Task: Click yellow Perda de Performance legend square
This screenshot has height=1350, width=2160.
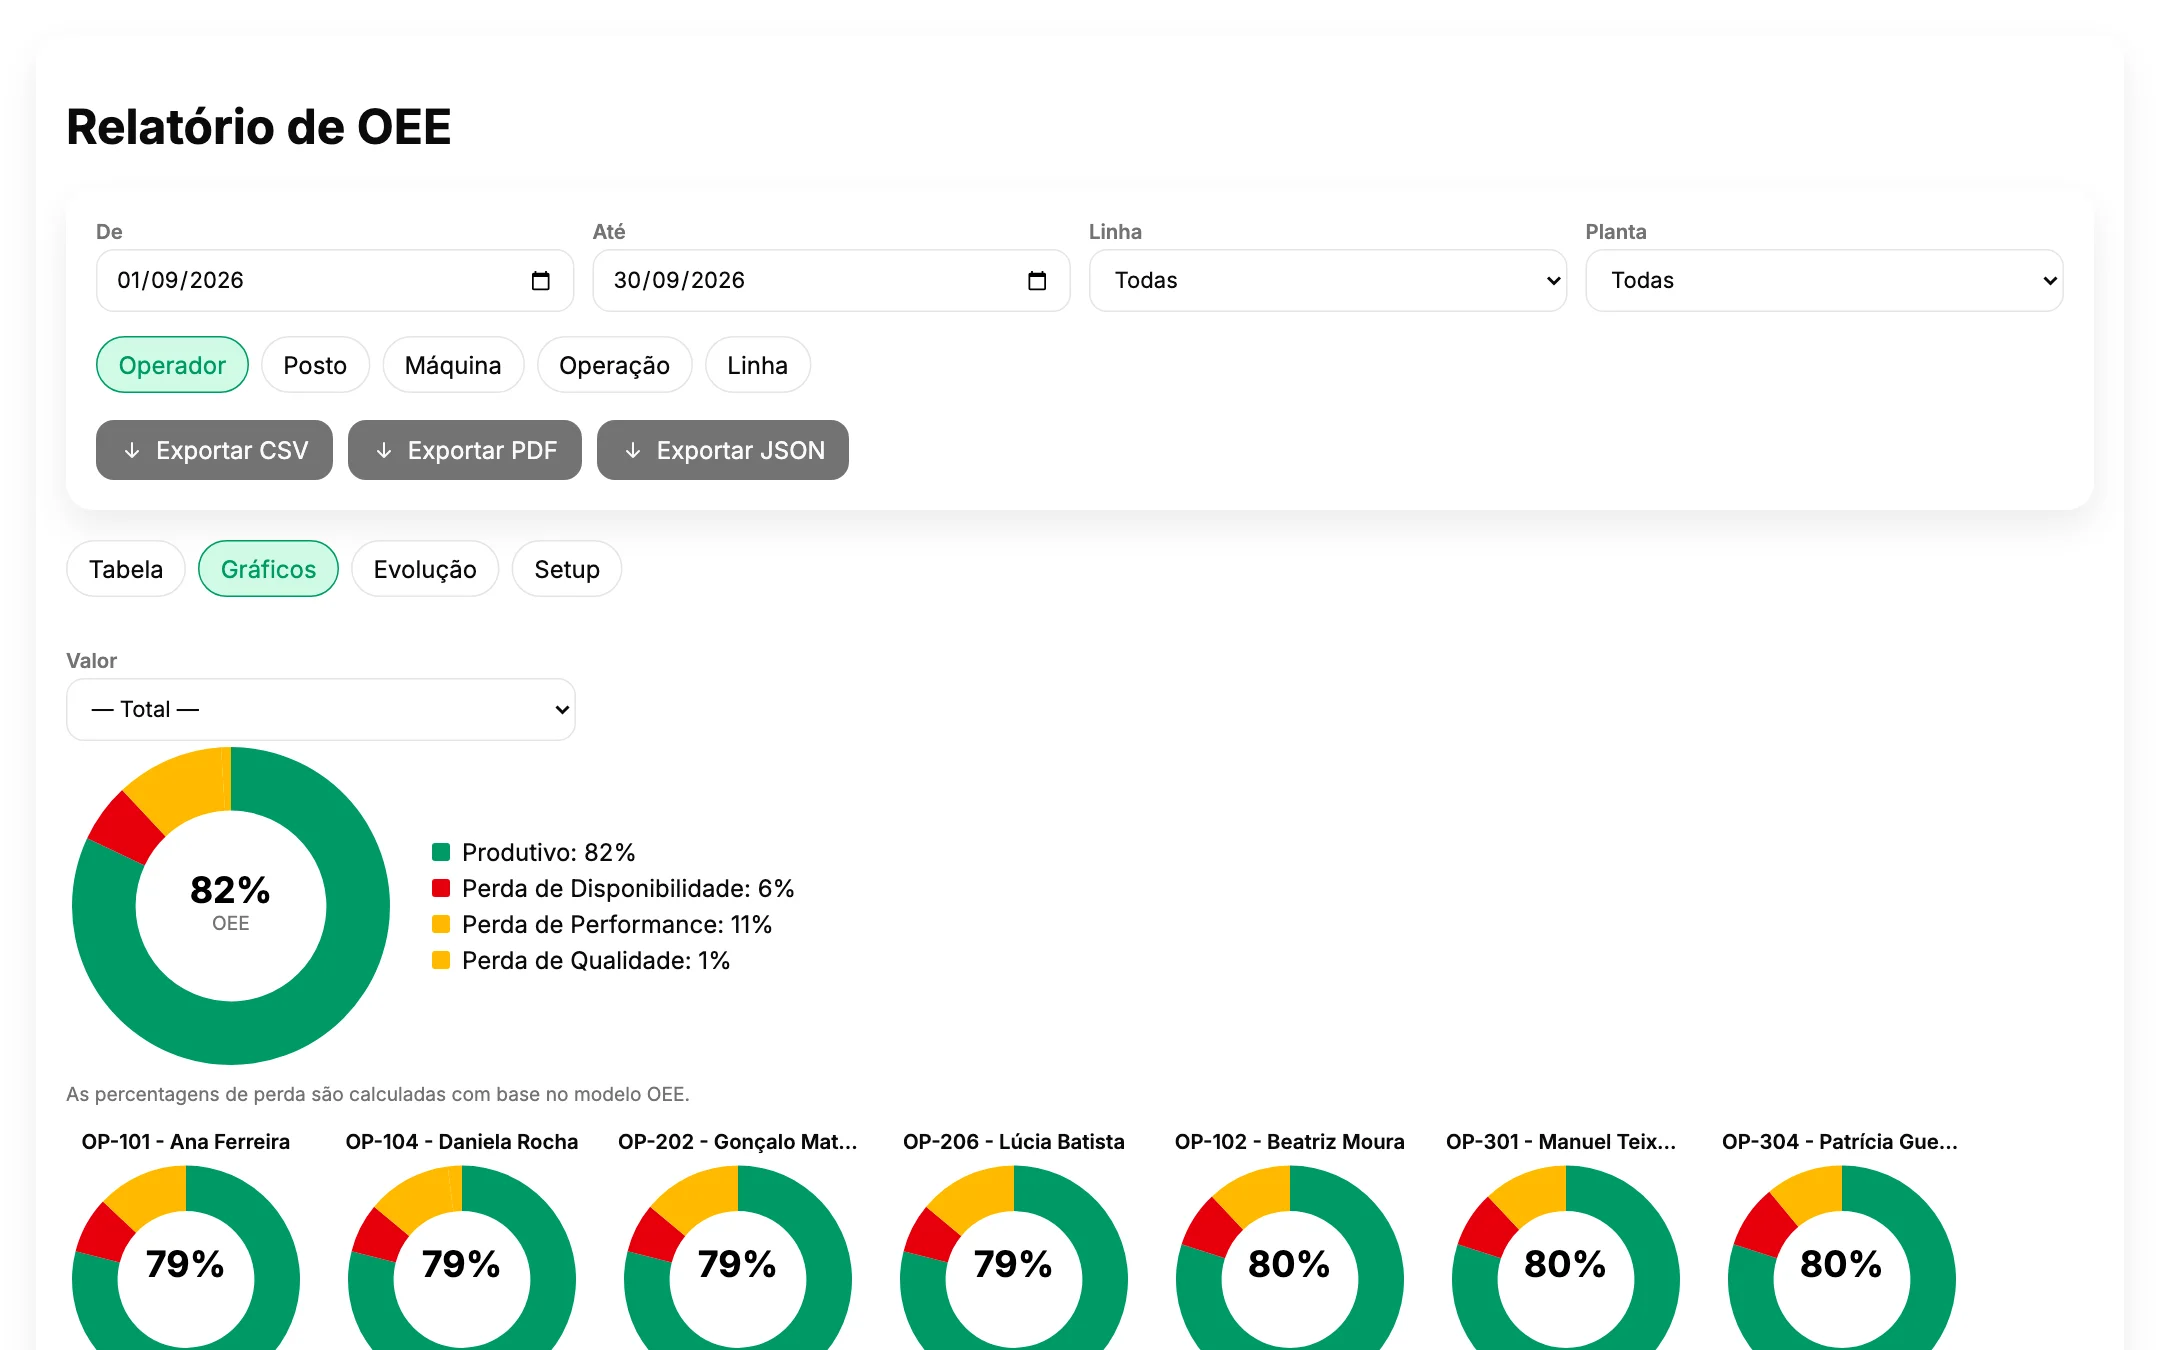Action: coord(441,924)
